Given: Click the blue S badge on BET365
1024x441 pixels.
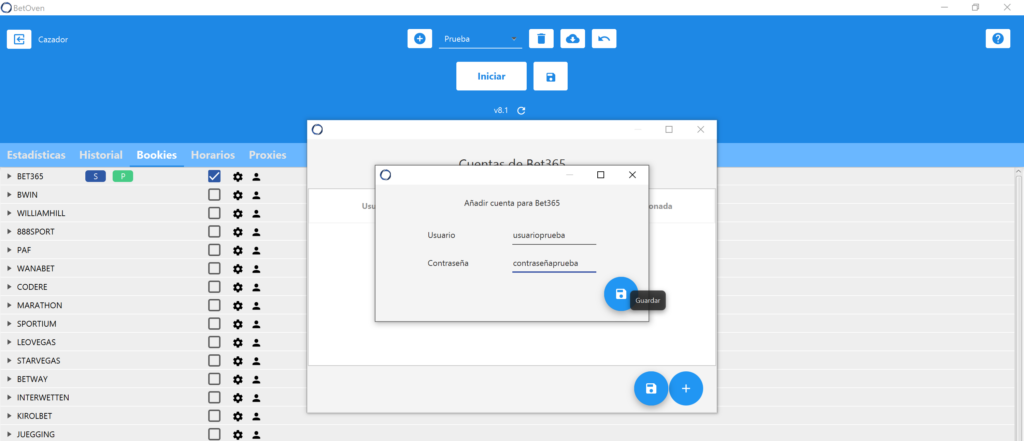Looking at the screenshot, I should (95, 176).
